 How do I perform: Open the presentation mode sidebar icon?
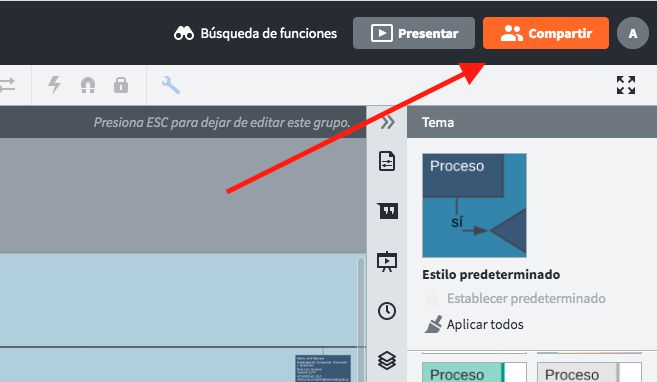pos(387,261)
